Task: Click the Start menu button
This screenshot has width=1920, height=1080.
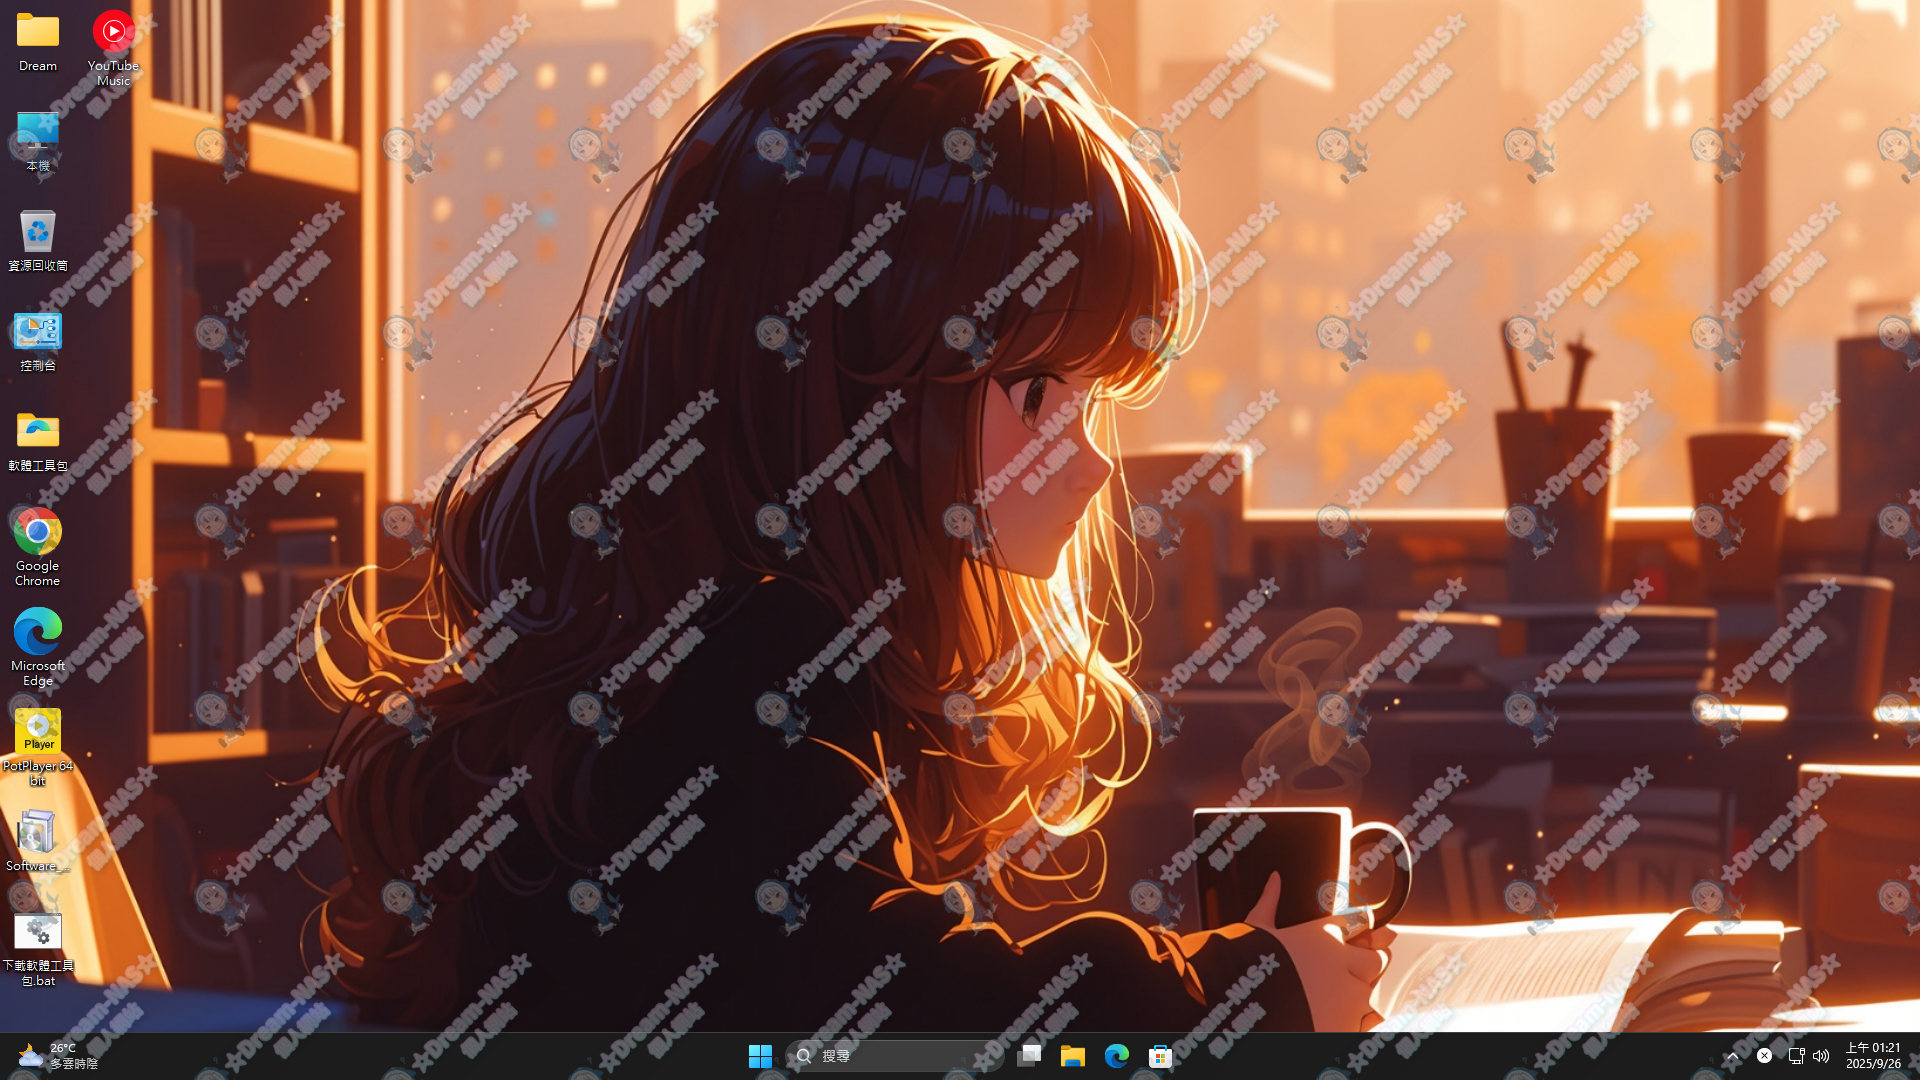Action: click(x=760, y=1055)
